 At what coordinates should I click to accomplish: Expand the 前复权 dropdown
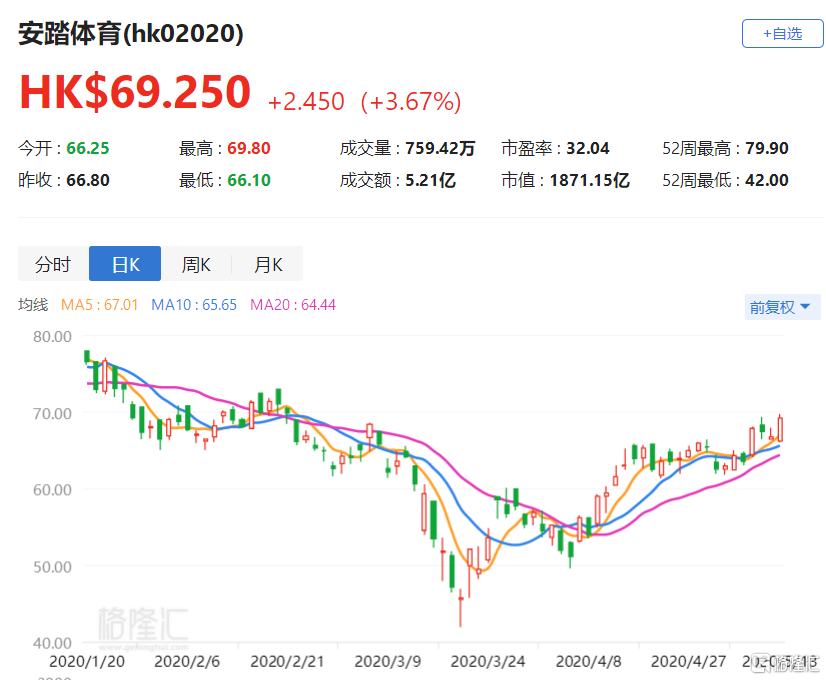coord(782,307)
